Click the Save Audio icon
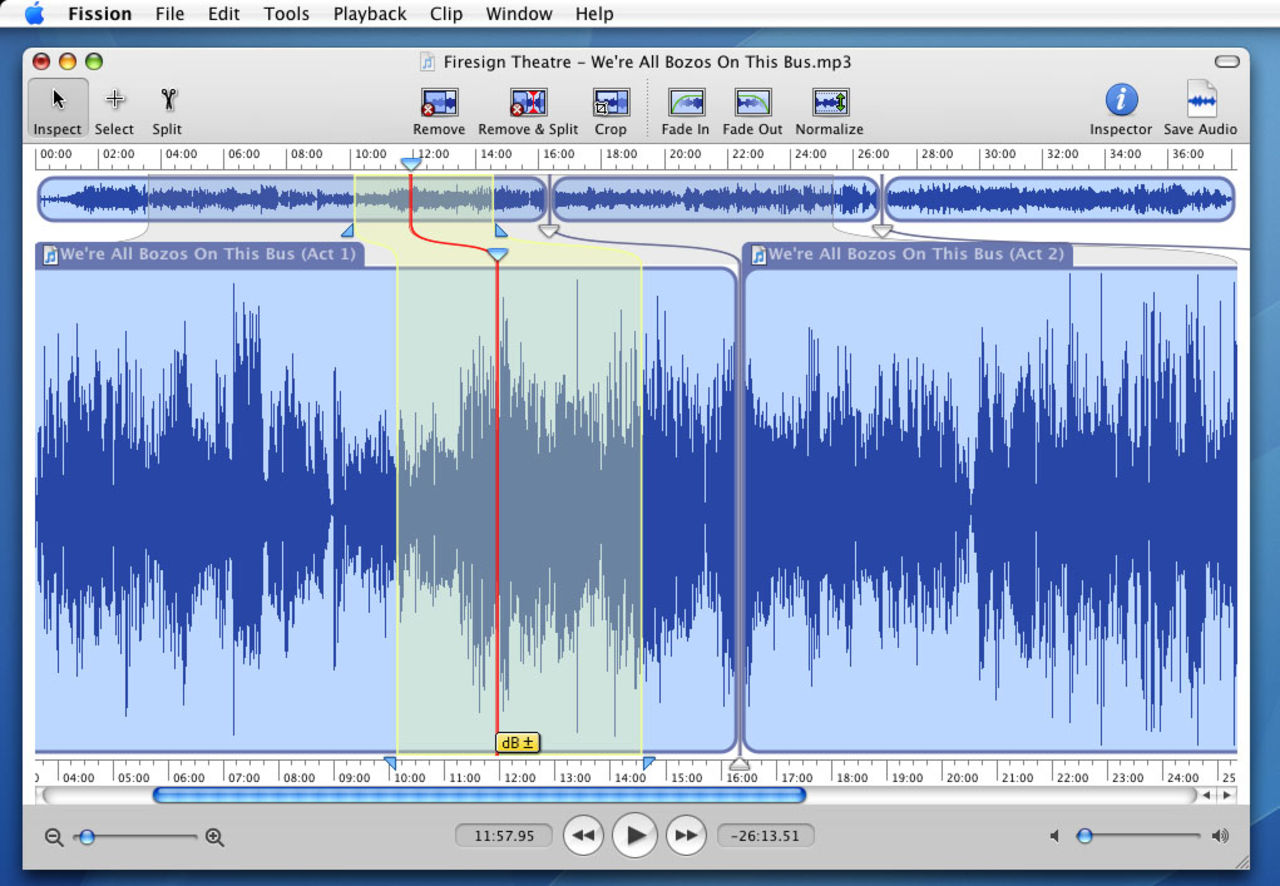1280x886 pixels. coord(1200,101)
